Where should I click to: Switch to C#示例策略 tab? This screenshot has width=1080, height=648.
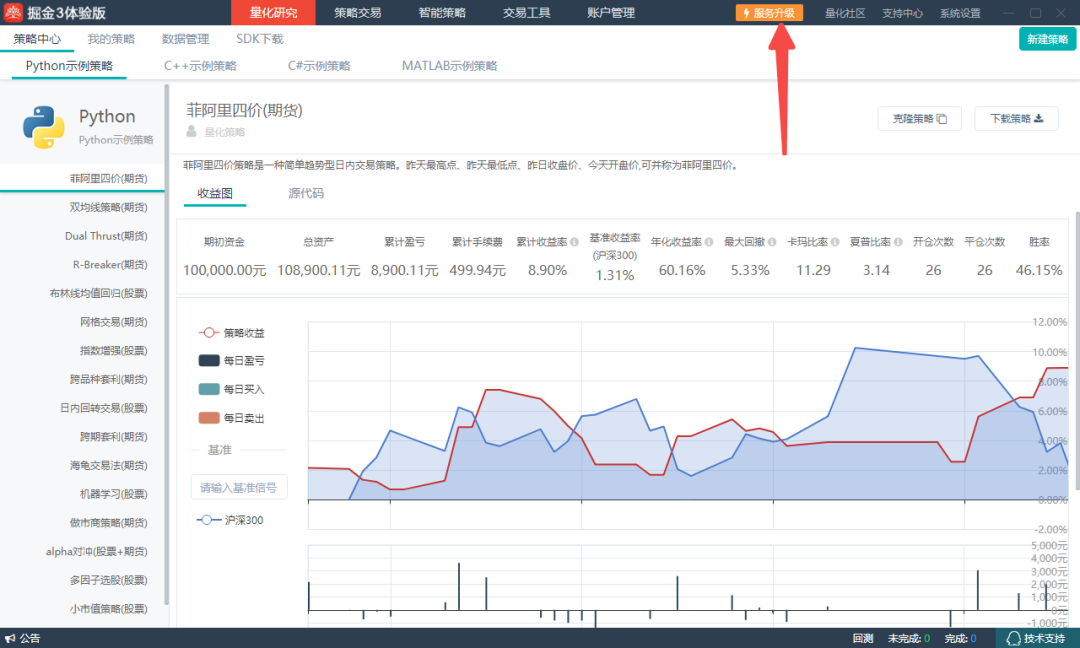coord(319,65)
